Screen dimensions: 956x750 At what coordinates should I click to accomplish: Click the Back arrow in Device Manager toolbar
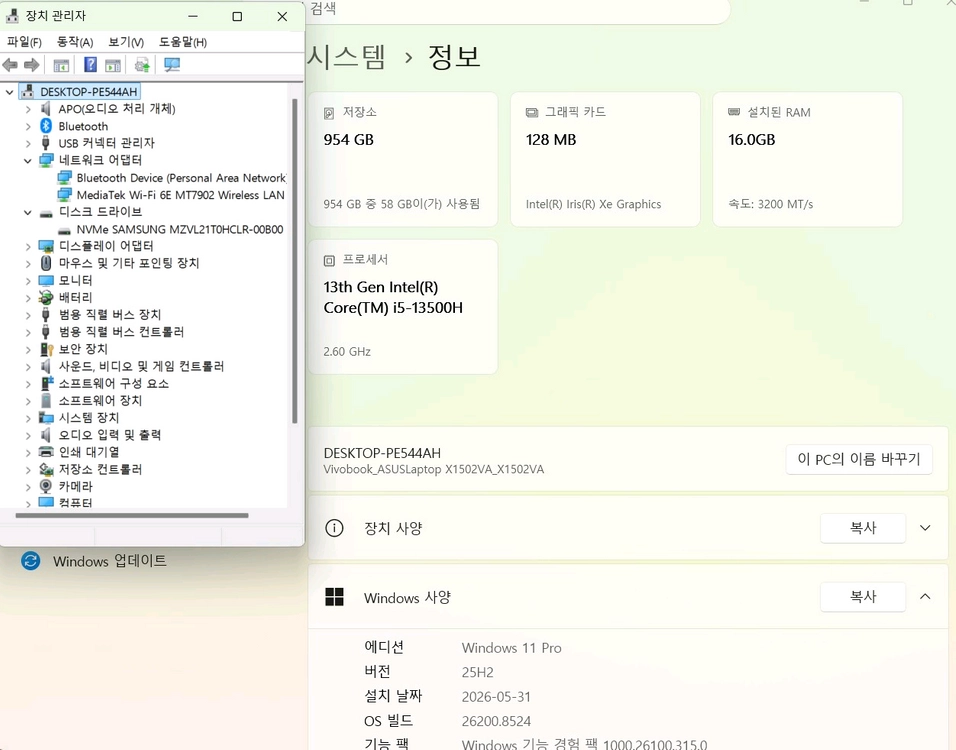(x=10, y=65)
